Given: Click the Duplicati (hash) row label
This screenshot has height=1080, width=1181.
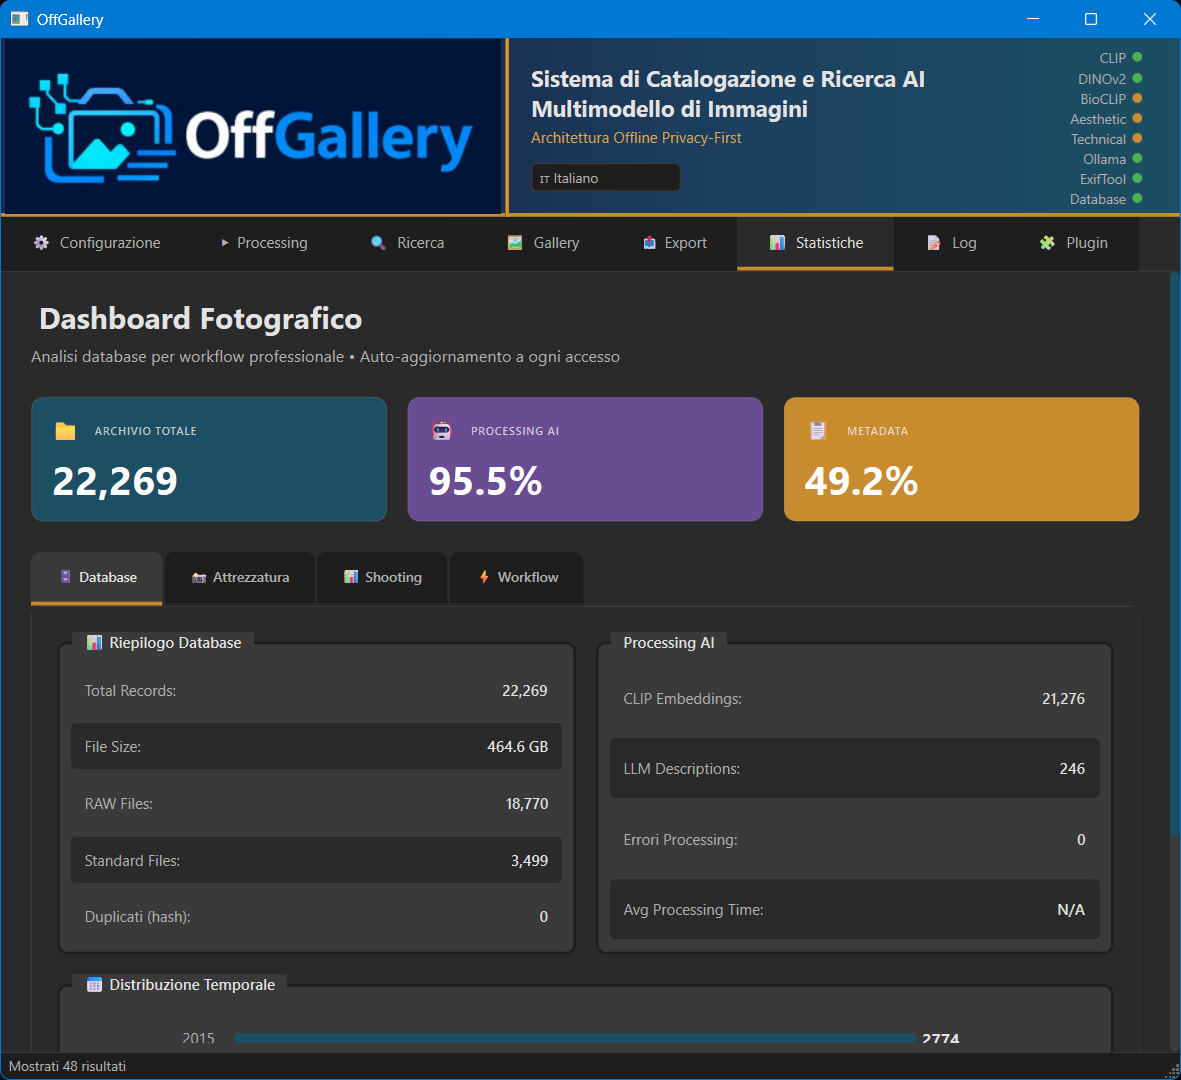Looking at the screenshot, I should [137, 917].
